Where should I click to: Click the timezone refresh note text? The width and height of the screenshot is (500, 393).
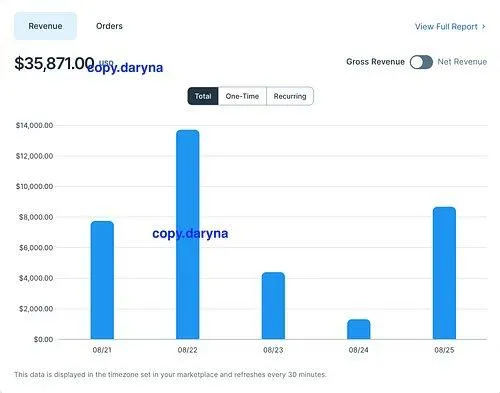click(x=170, y=374)
